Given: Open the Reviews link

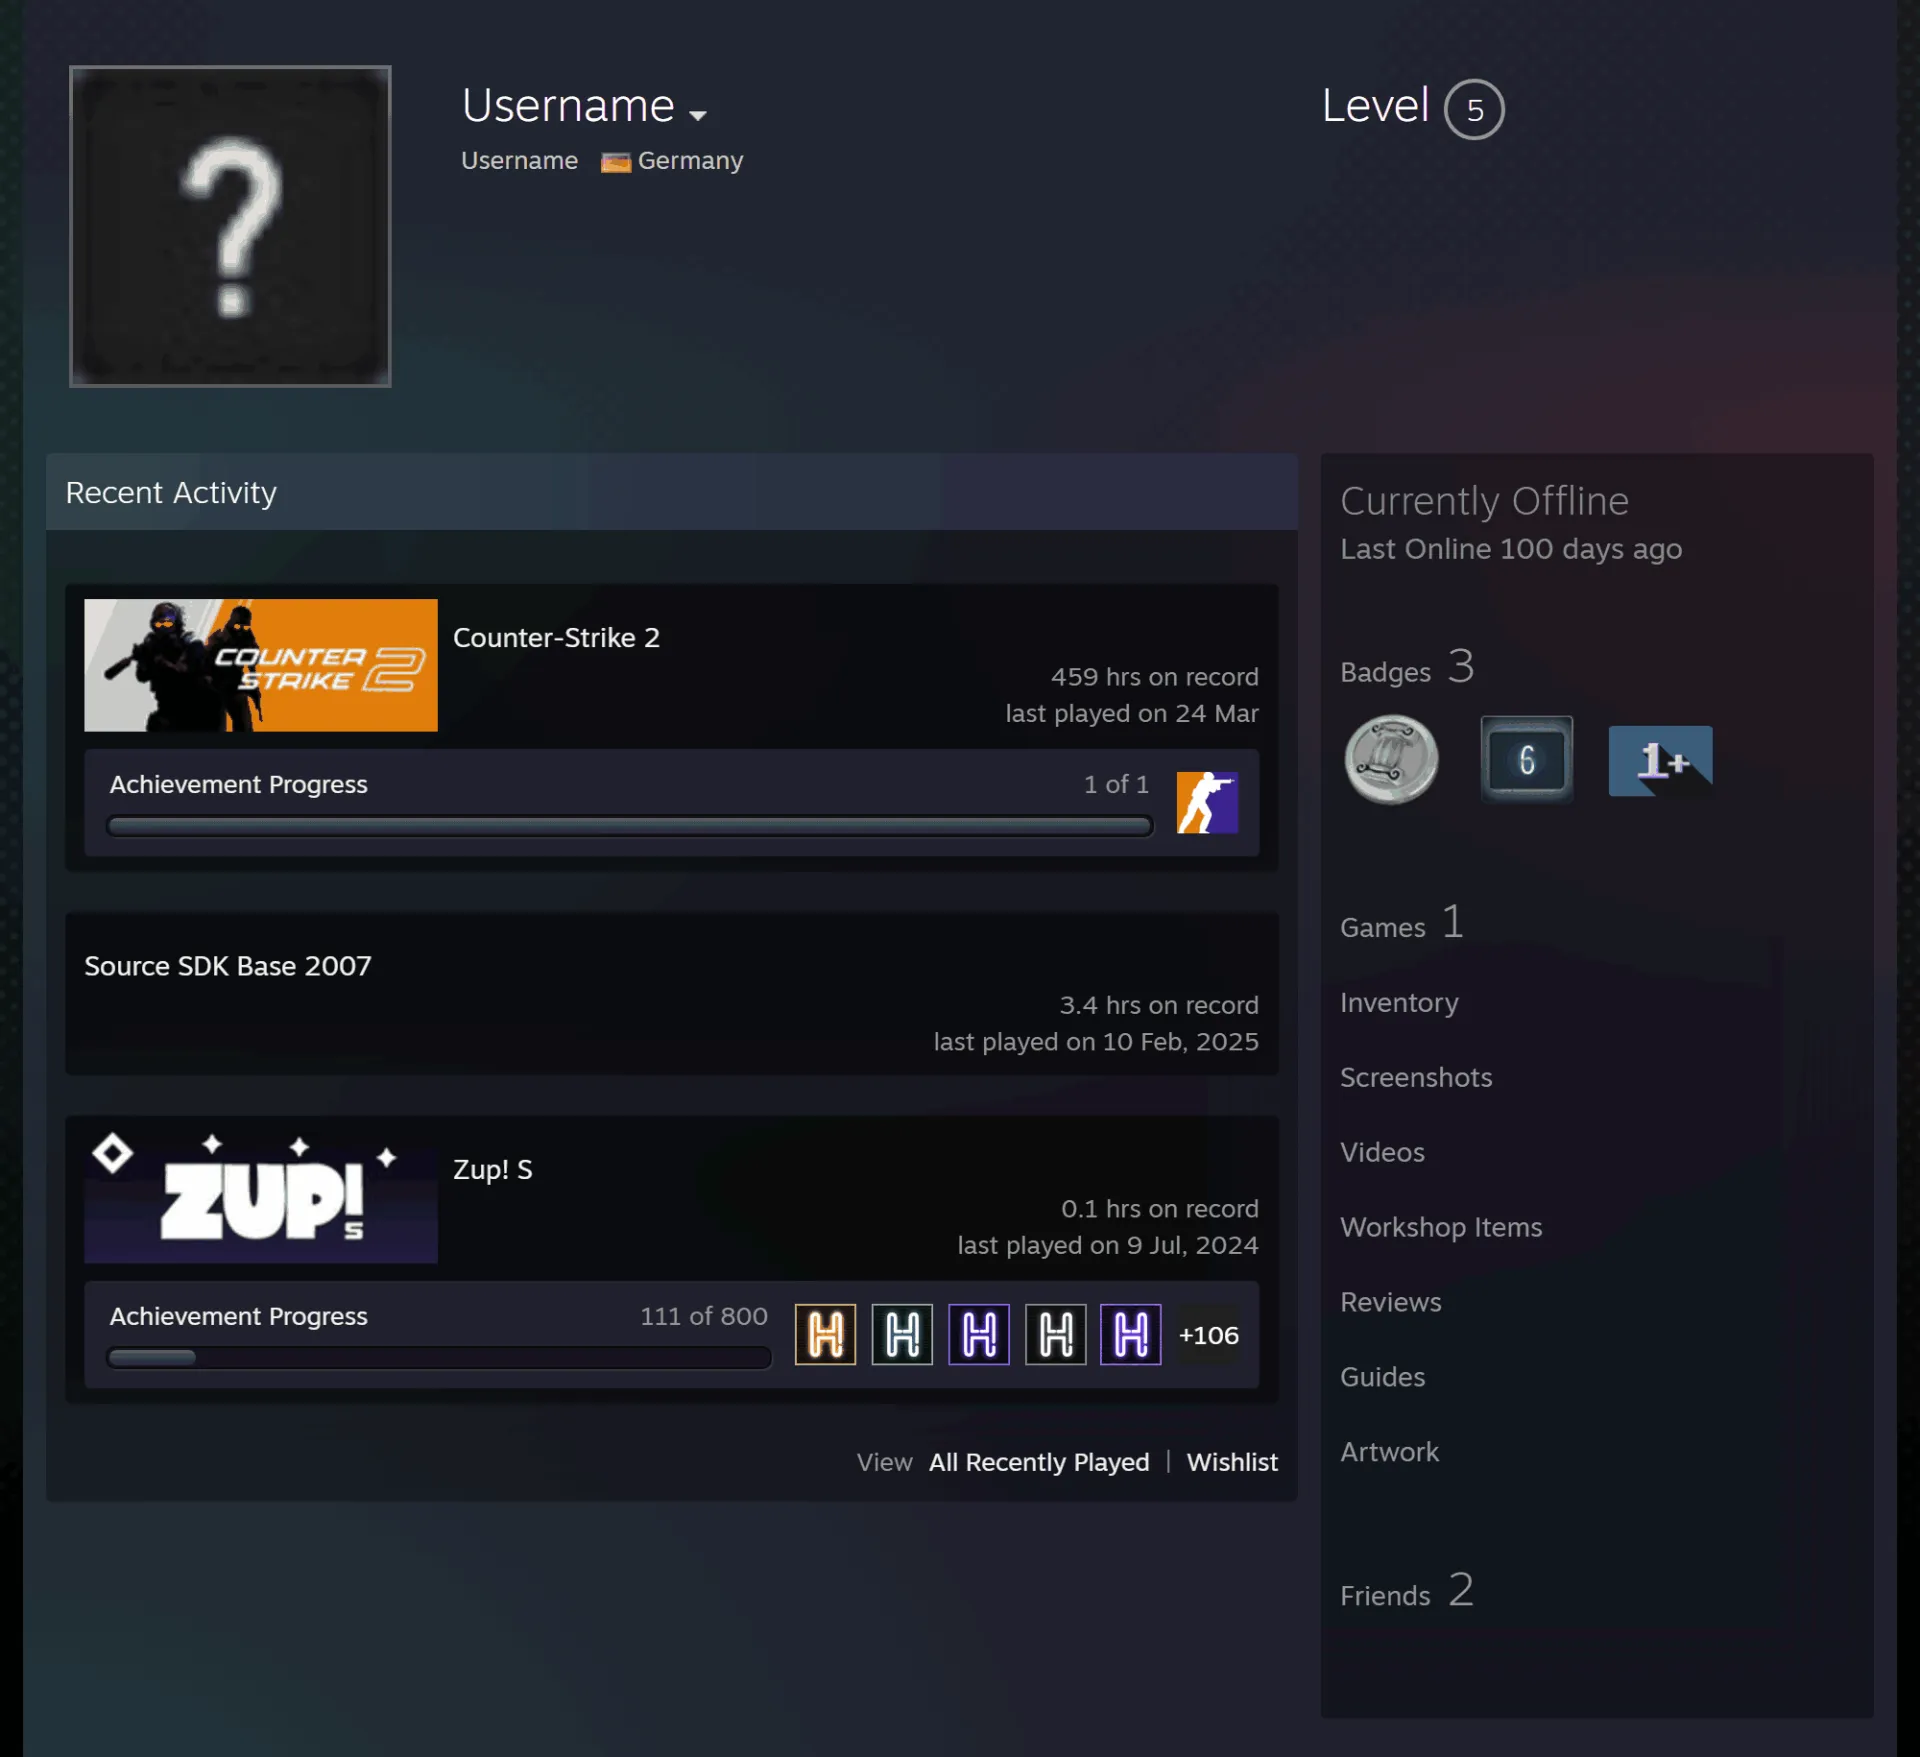Looking at the screenshot, I should click(x=1391, y=1302).
